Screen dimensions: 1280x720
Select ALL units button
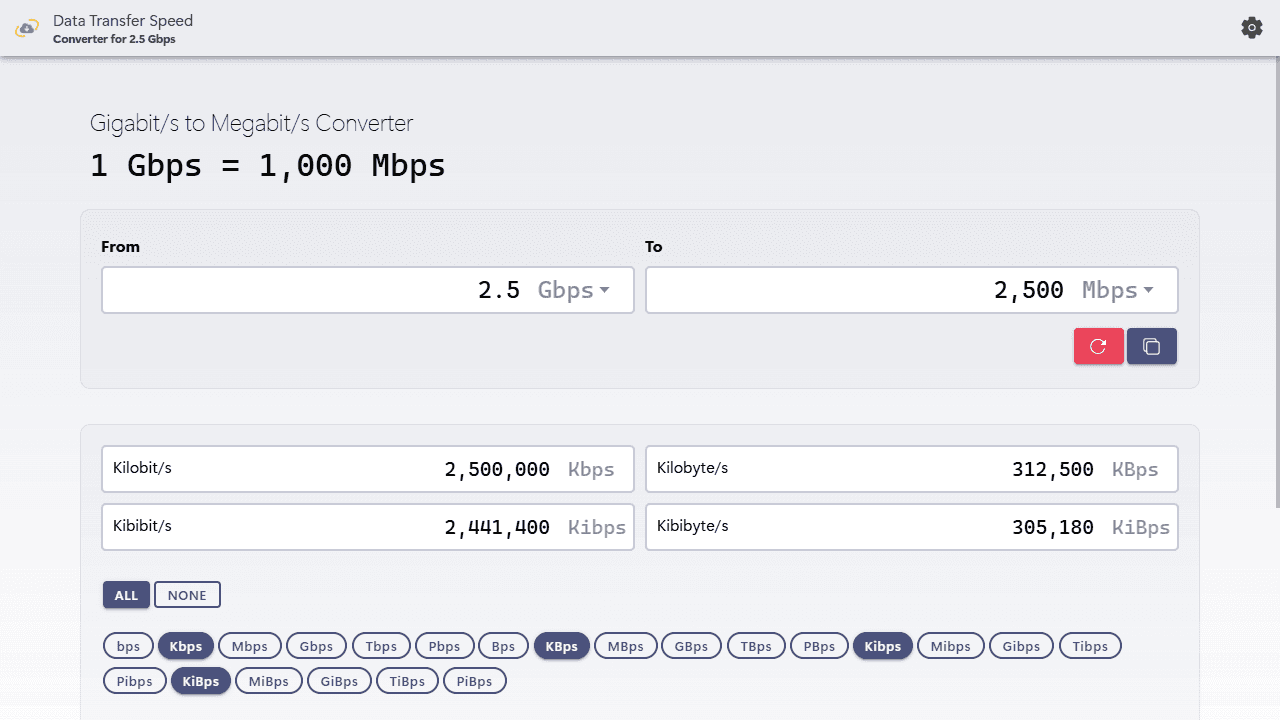(x=126, y=595)
